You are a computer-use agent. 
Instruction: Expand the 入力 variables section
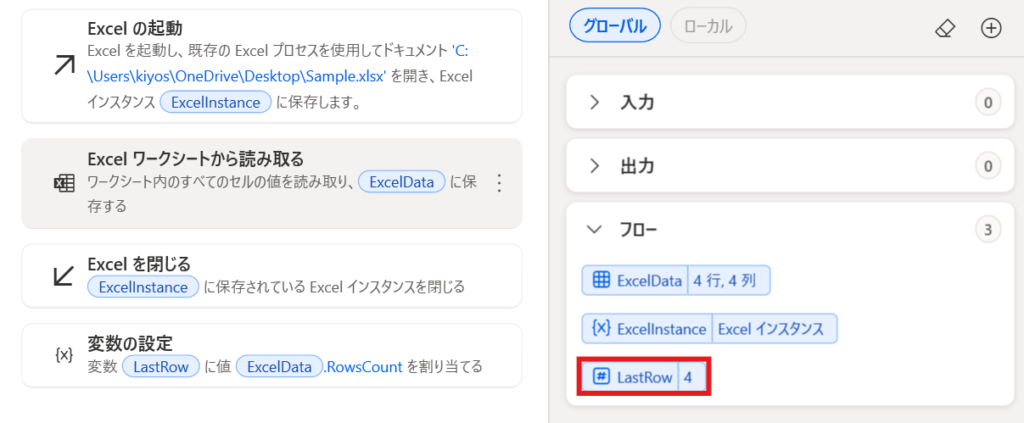click(785, 102)
